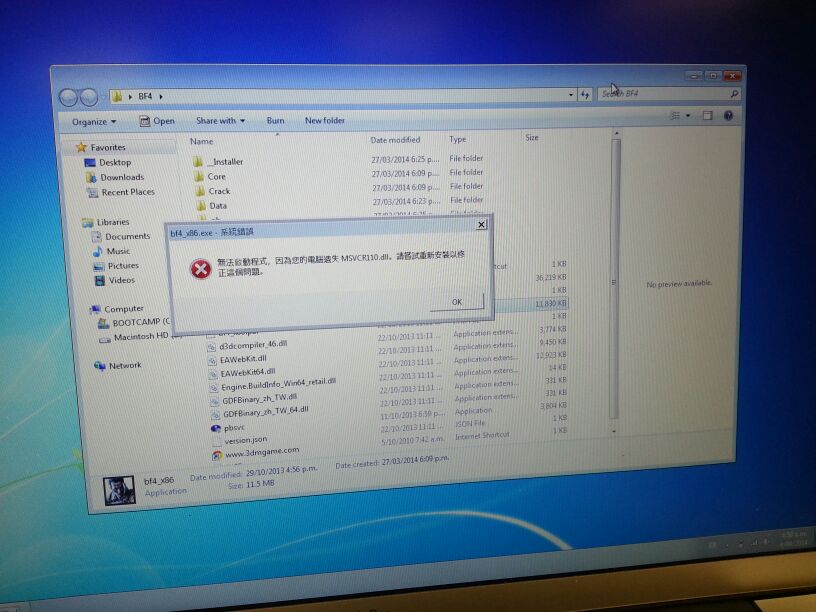Open the Organize dropdown menu

pyautogui.click(x=93, y=121)
